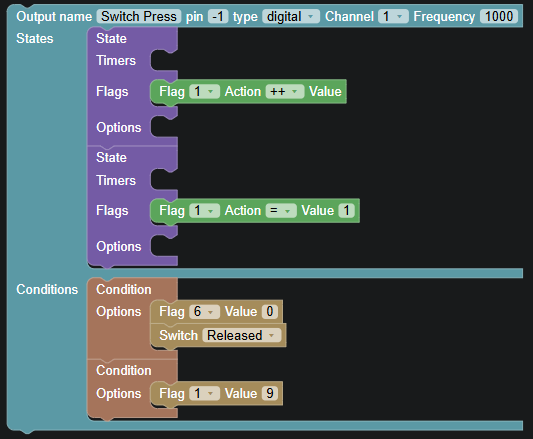Screen dimensions: 533x439
Task: Open the Switch dropdown showing Released
Action: [x=242, y=335]
